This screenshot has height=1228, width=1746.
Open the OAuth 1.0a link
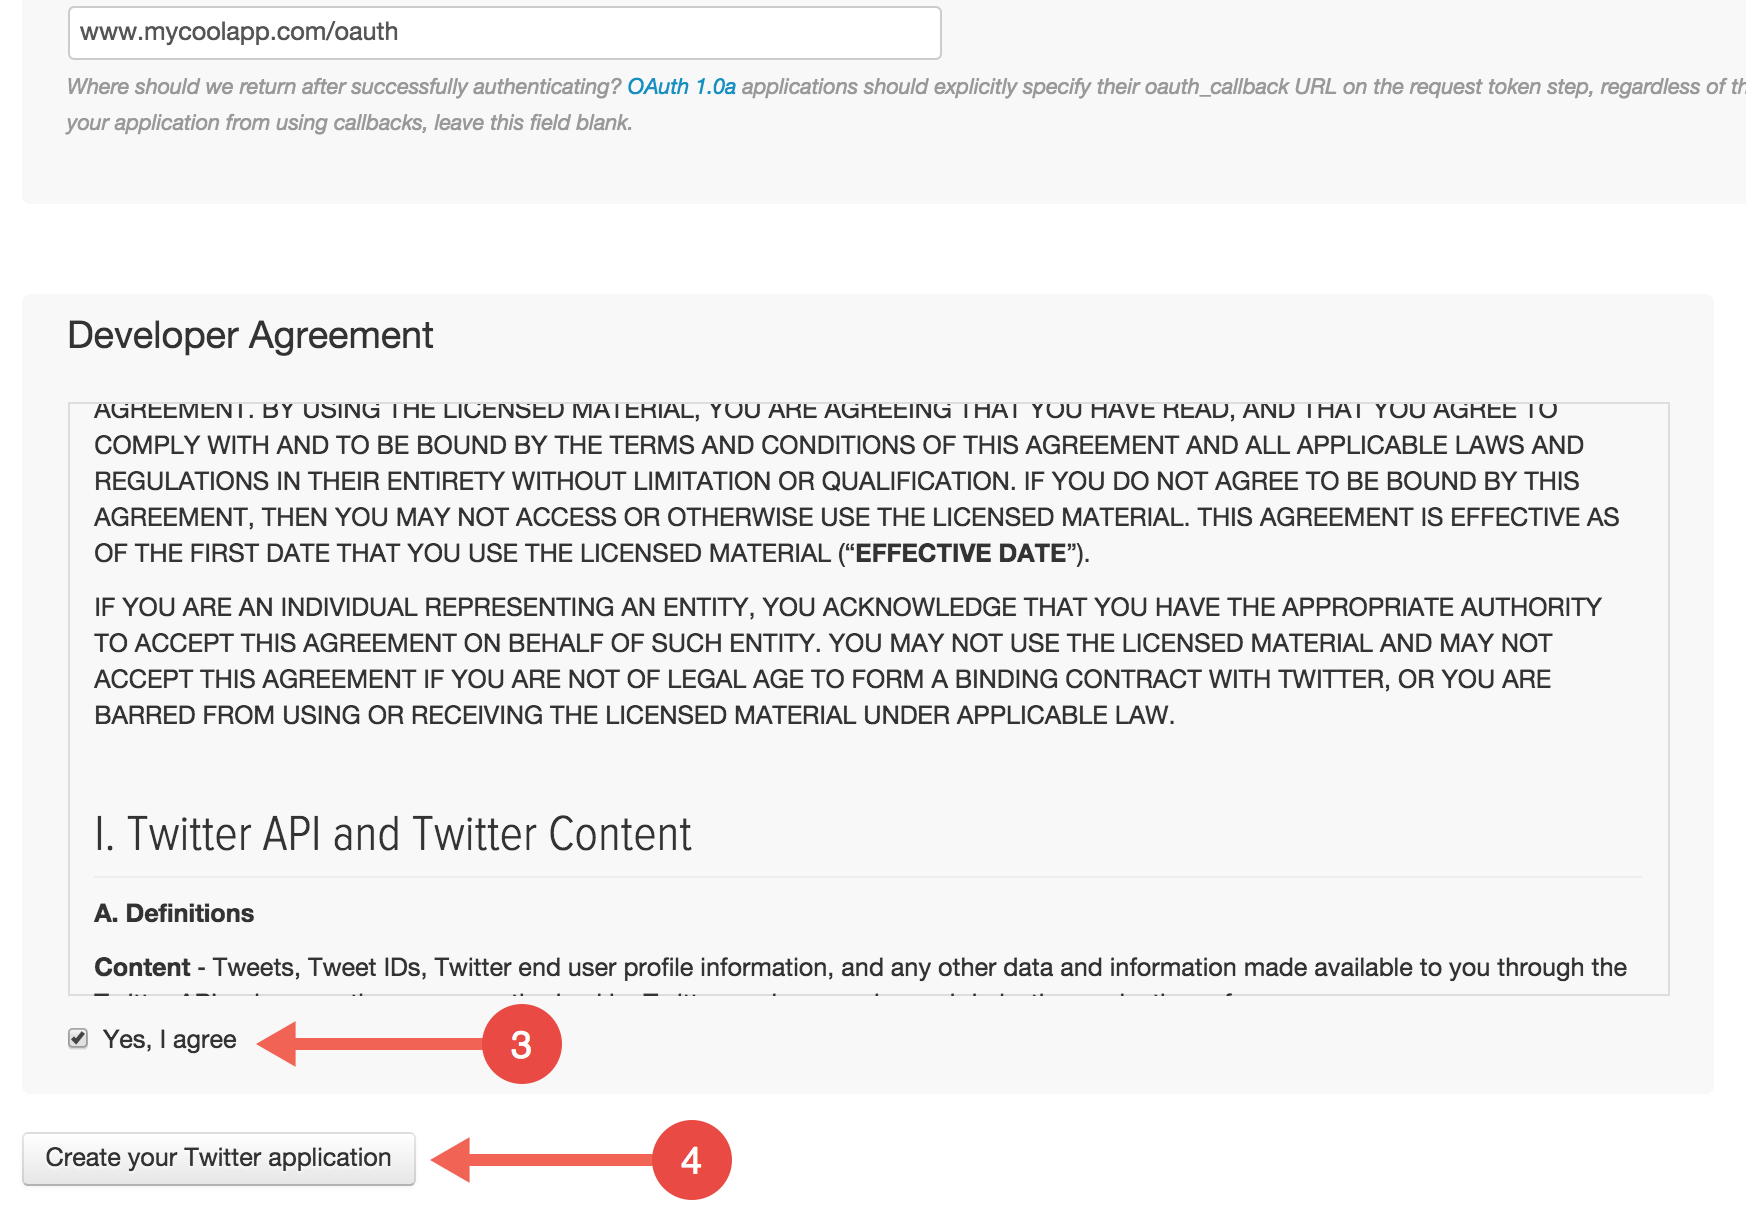click(x=681, y=87)
